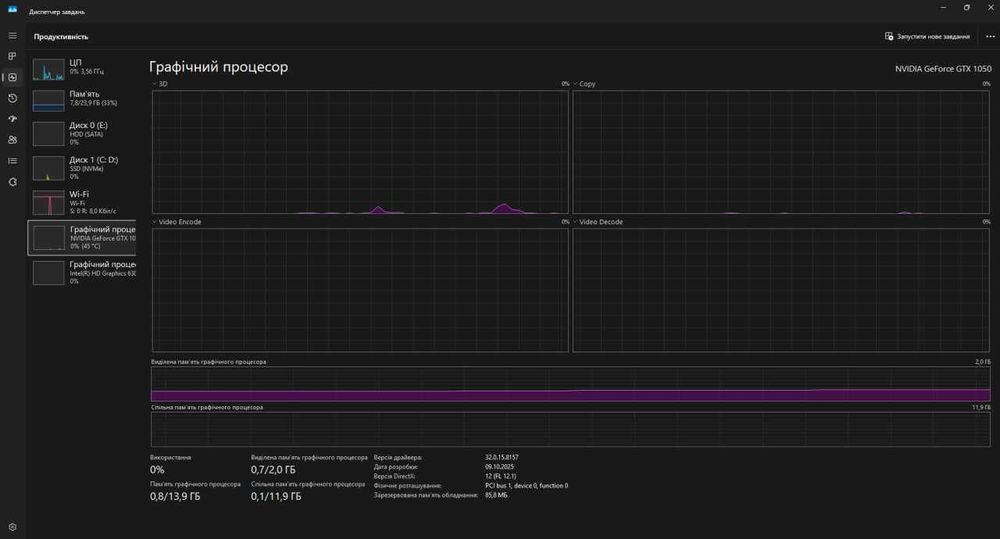1000x539 pixels.
Task: Open the App history page icon
Action: [x=12, y=98]
